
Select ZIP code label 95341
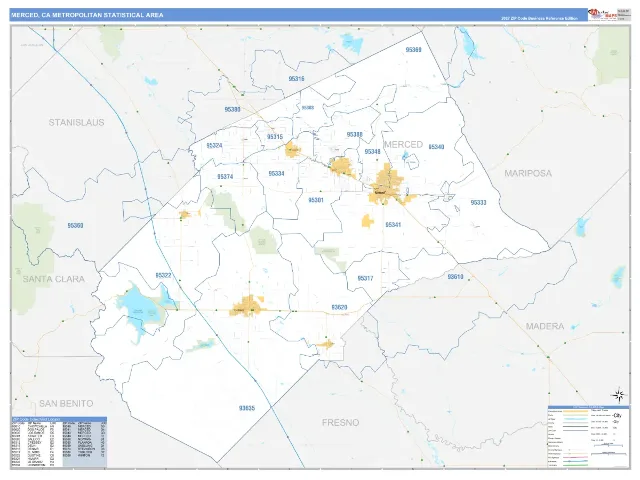click(393, 224)
